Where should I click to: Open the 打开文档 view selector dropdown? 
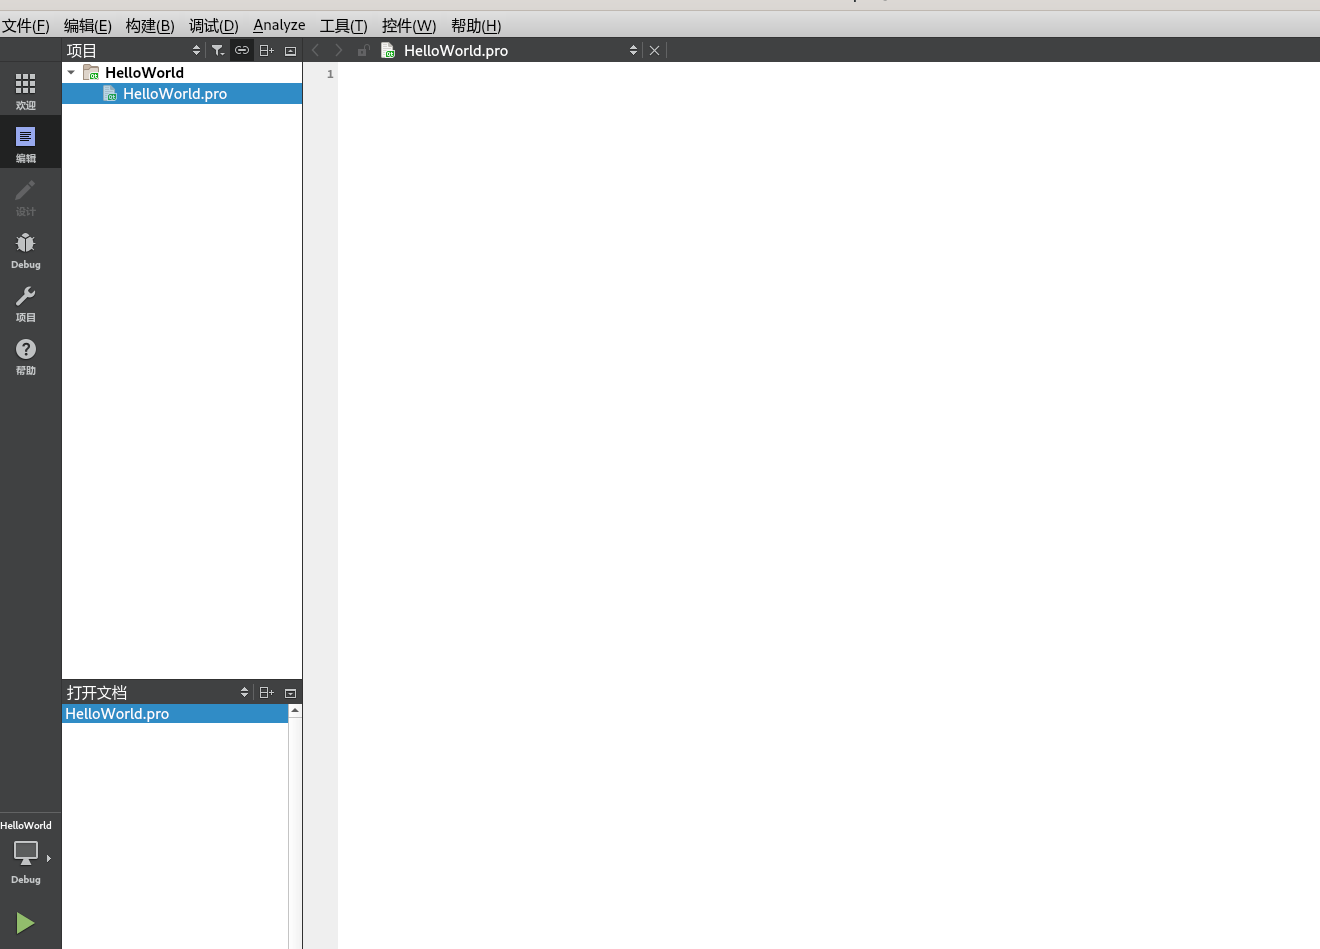tap(158, 692)
